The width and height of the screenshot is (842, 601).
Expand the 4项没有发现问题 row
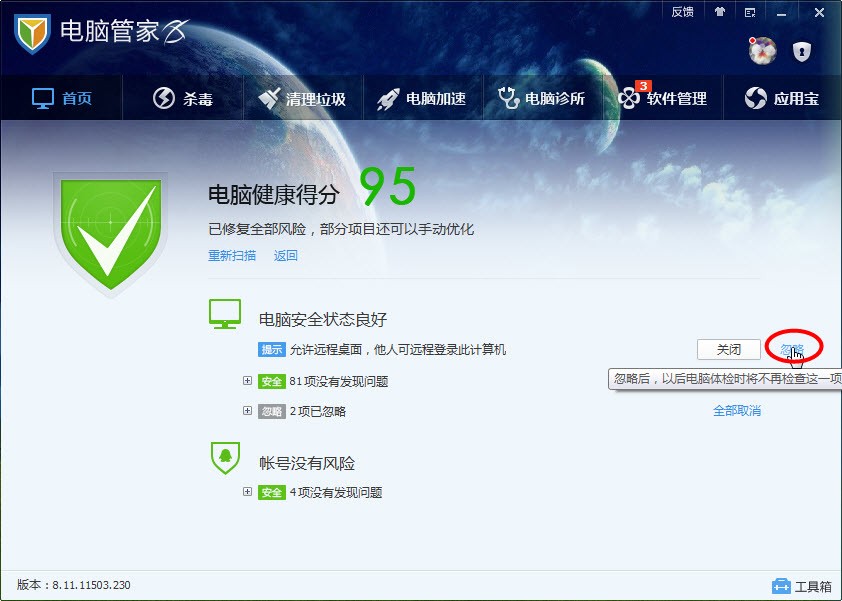[247, 492]
